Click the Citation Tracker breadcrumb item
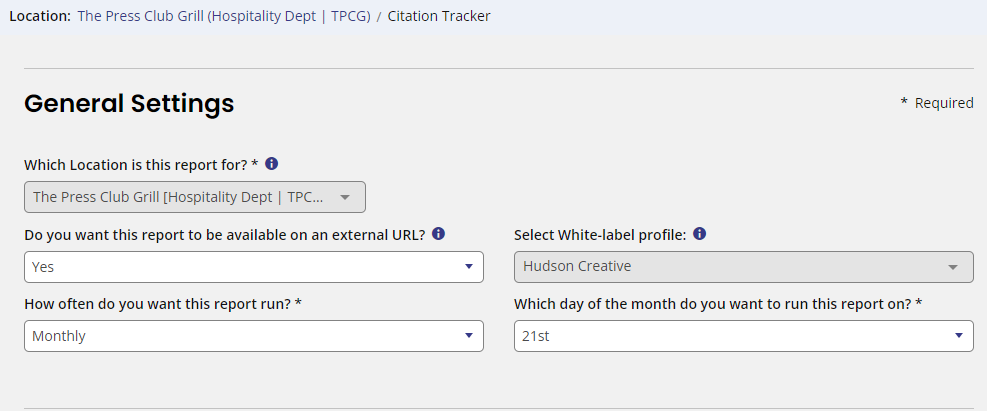987x411 pixels. pos(439,16)
